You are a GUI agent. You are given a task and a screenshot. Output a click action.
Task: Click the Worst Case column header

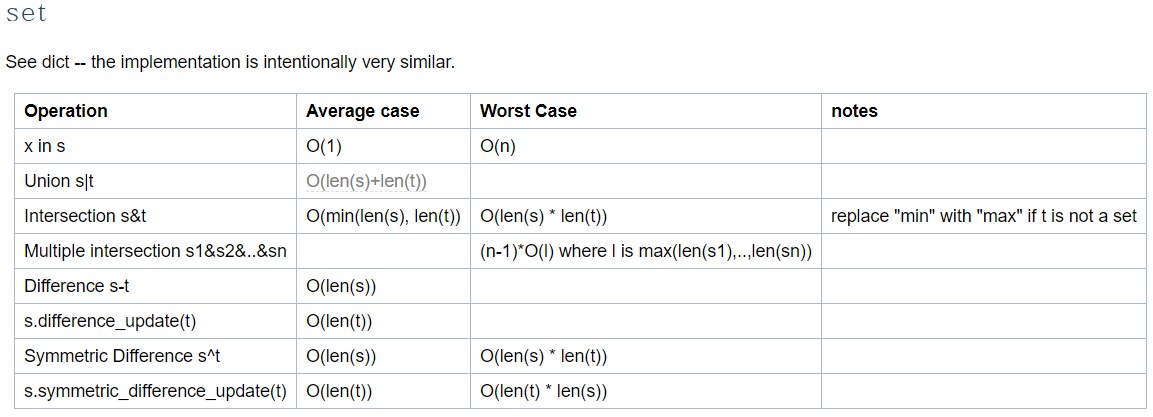[528, 111]
